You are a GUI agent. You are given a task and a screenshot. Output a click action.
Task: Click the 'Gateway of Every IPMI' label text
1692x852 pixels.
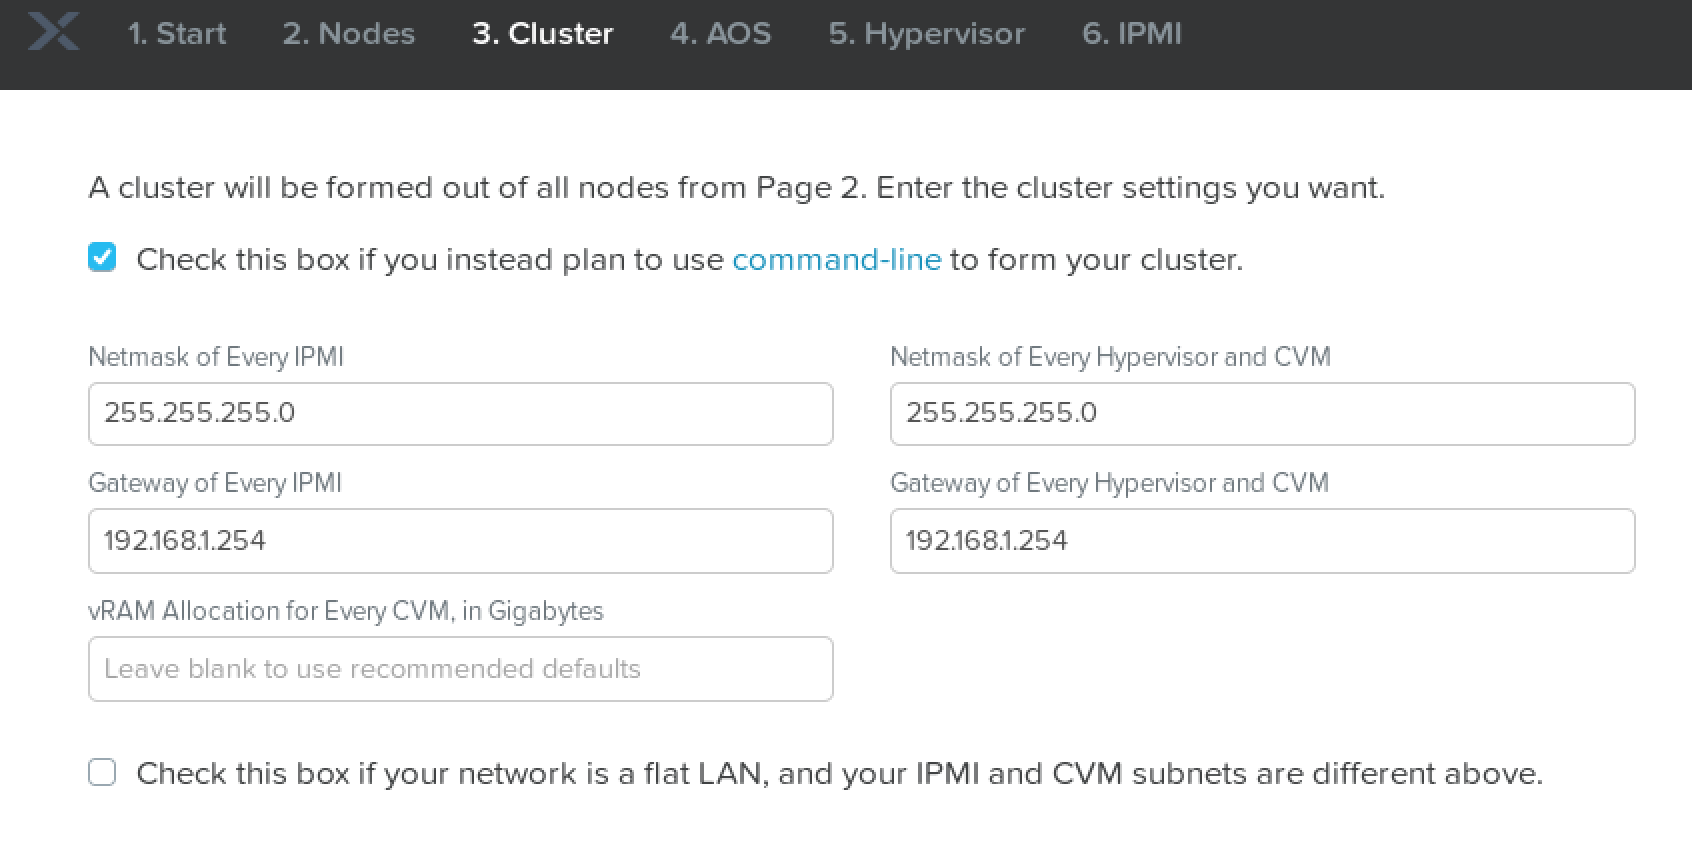pyautogui.click(x=215, y=483)
